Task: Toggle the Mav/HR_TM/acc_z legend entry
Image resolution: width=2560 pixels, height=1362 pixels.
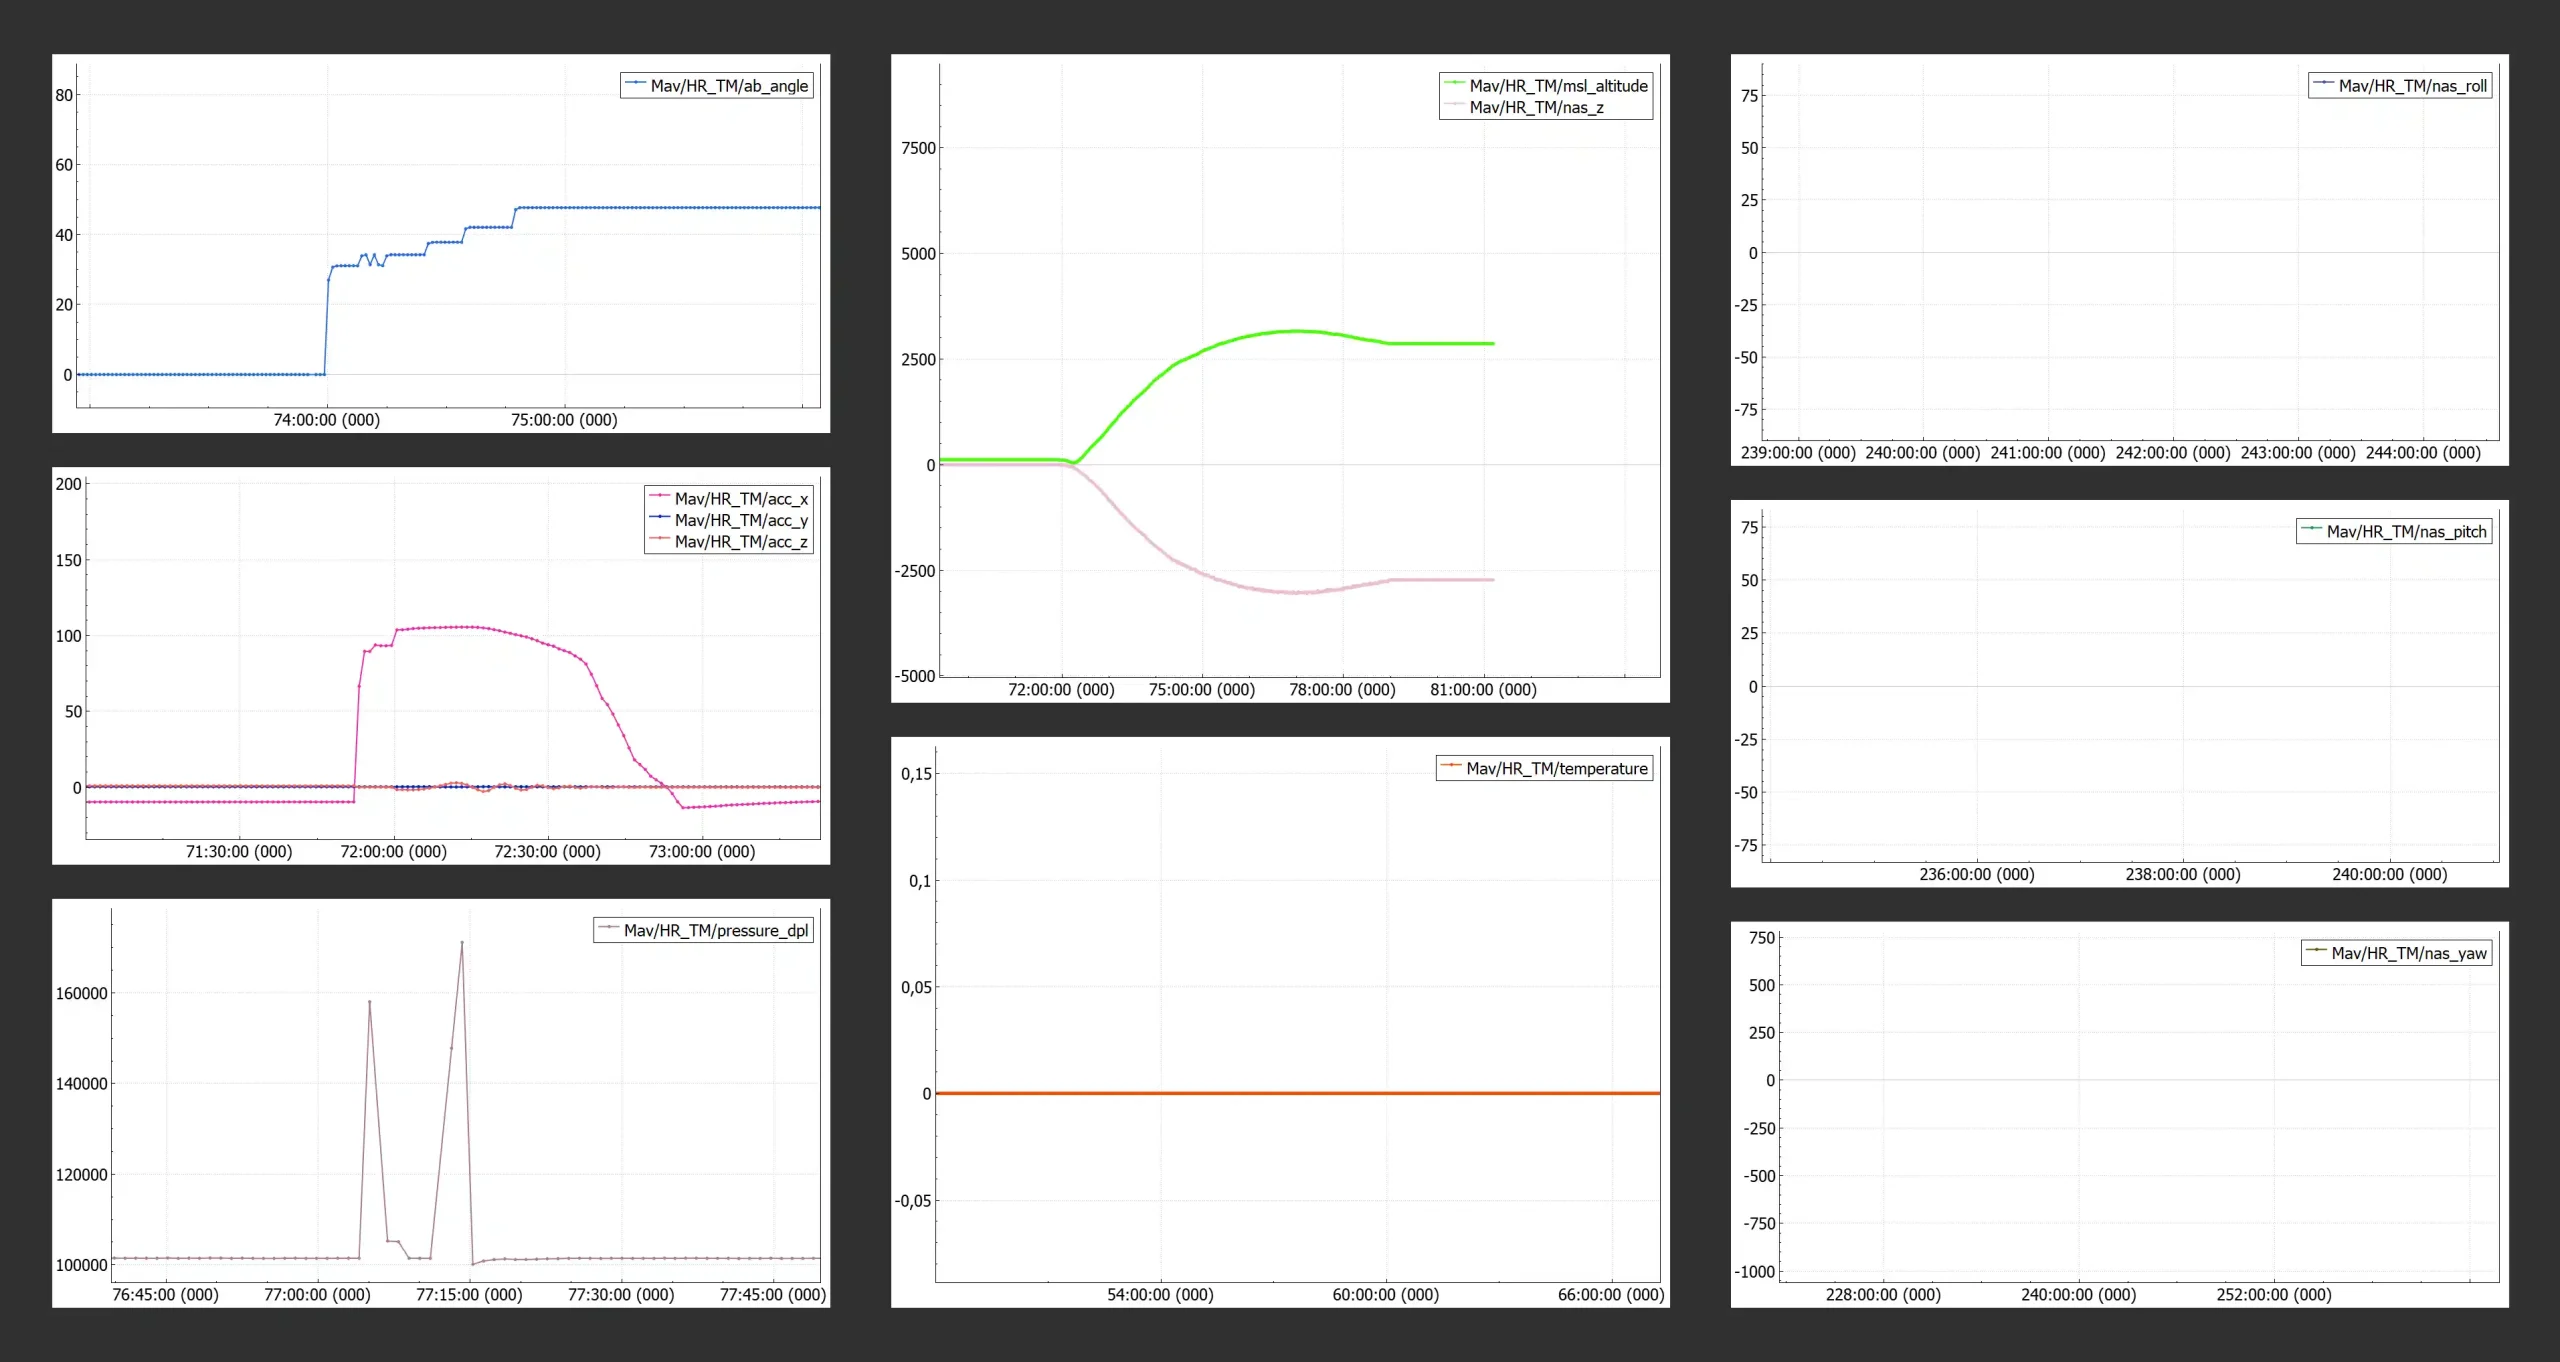Action: (x=740, y=542)
